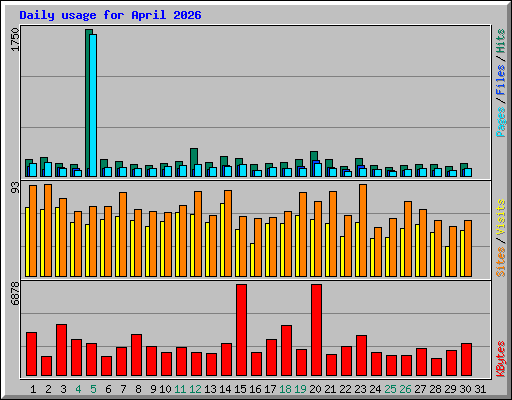The image size is (512, 400).
Task: Click the orange Visits bar for day 2
Action: [x=48, y=230]
